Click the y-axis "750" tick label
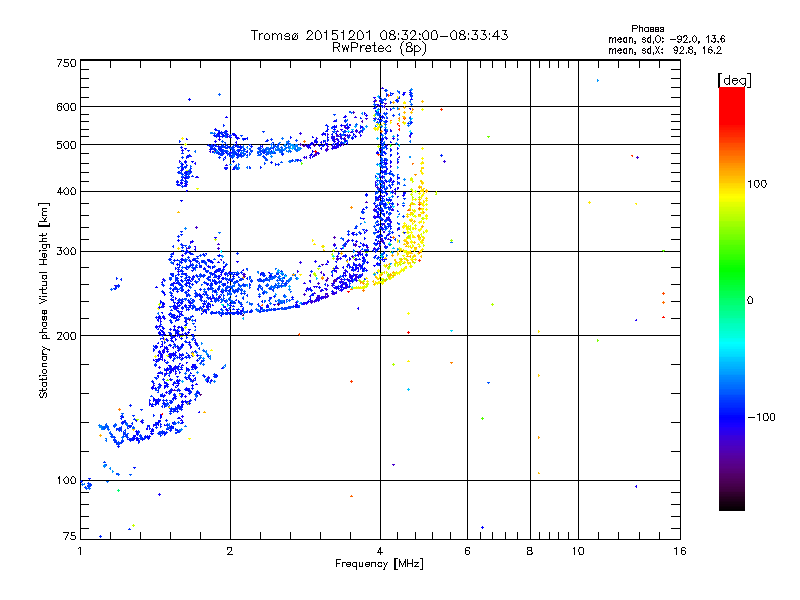Screen dimensions: 800x600 point(66,64)
